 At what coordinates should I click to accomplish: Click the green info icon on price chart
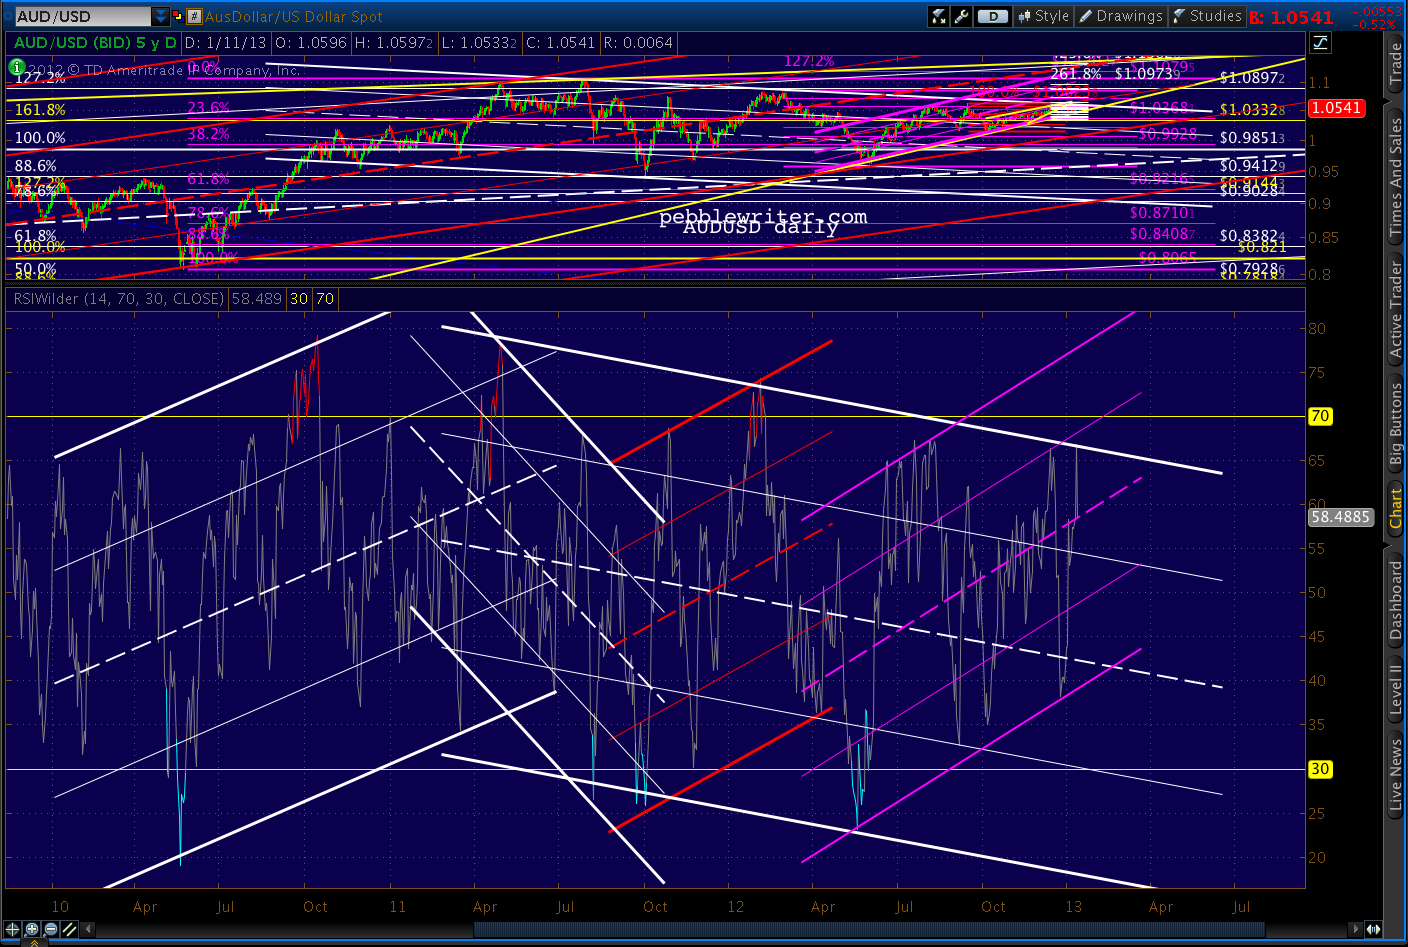click(x=17, y=67)
